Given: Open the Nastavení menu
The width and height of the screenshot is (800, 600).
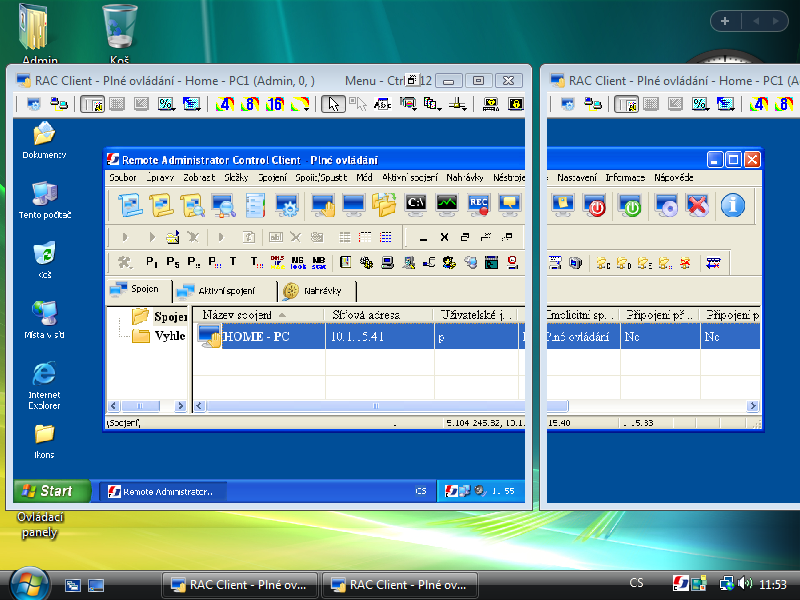Looking at the screenshot, I should click(577, 178).
